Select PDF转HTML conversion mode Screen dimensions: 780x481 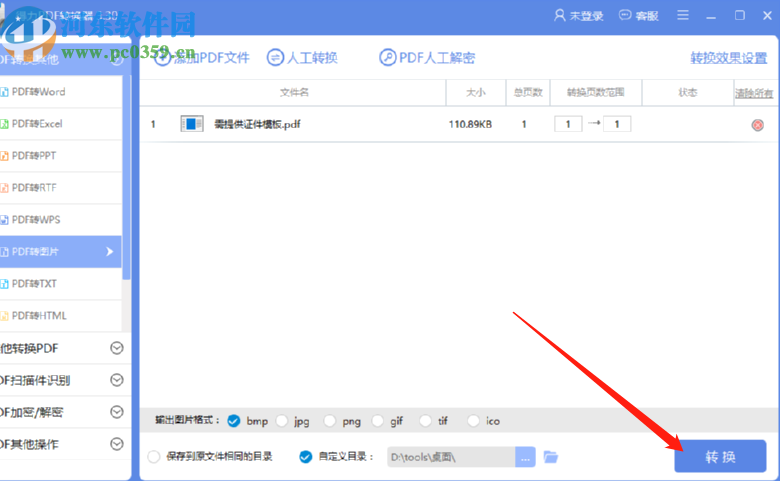pos(61,315)
